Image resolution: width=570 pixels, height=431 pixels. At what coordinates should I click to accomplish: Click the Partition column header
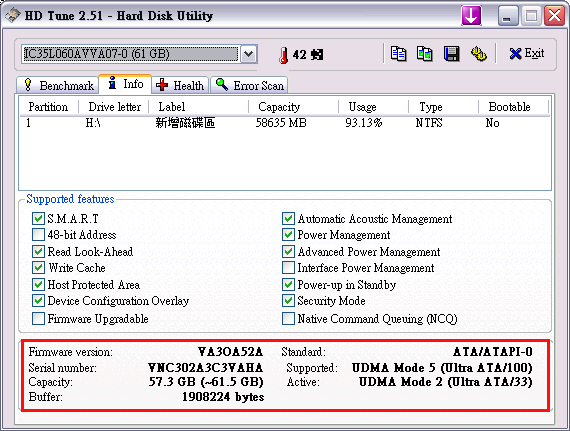click(x=49, y=107)
